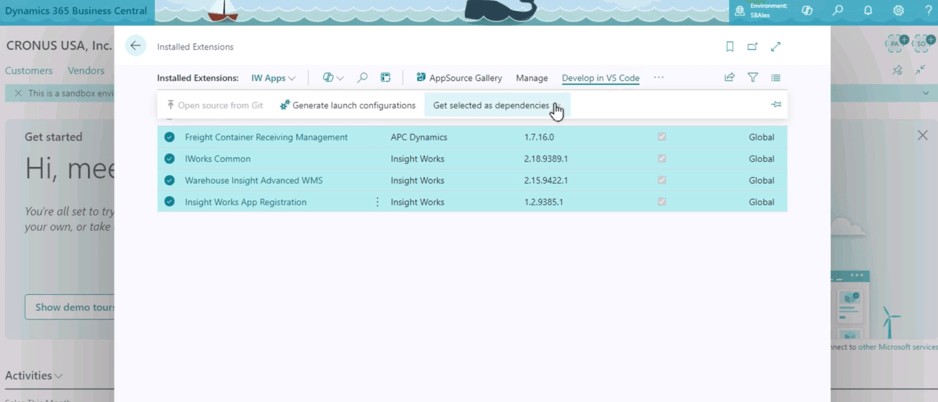
Task: Click the search magnifier in the list toolbar
Action: click(362, 78)
